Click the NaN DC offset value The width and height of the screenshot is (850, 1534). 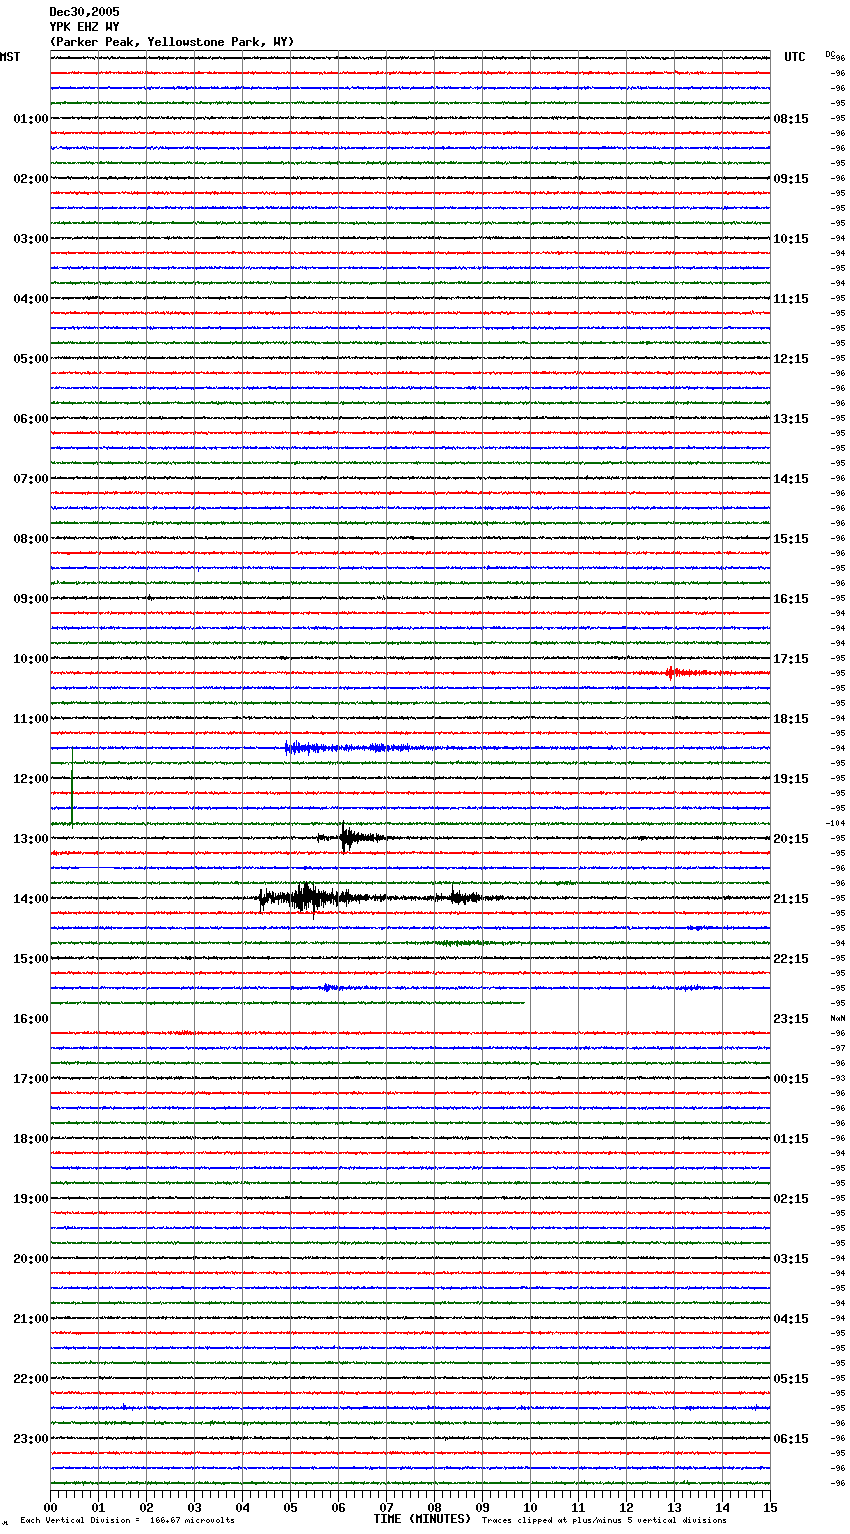click(838, 1018)
